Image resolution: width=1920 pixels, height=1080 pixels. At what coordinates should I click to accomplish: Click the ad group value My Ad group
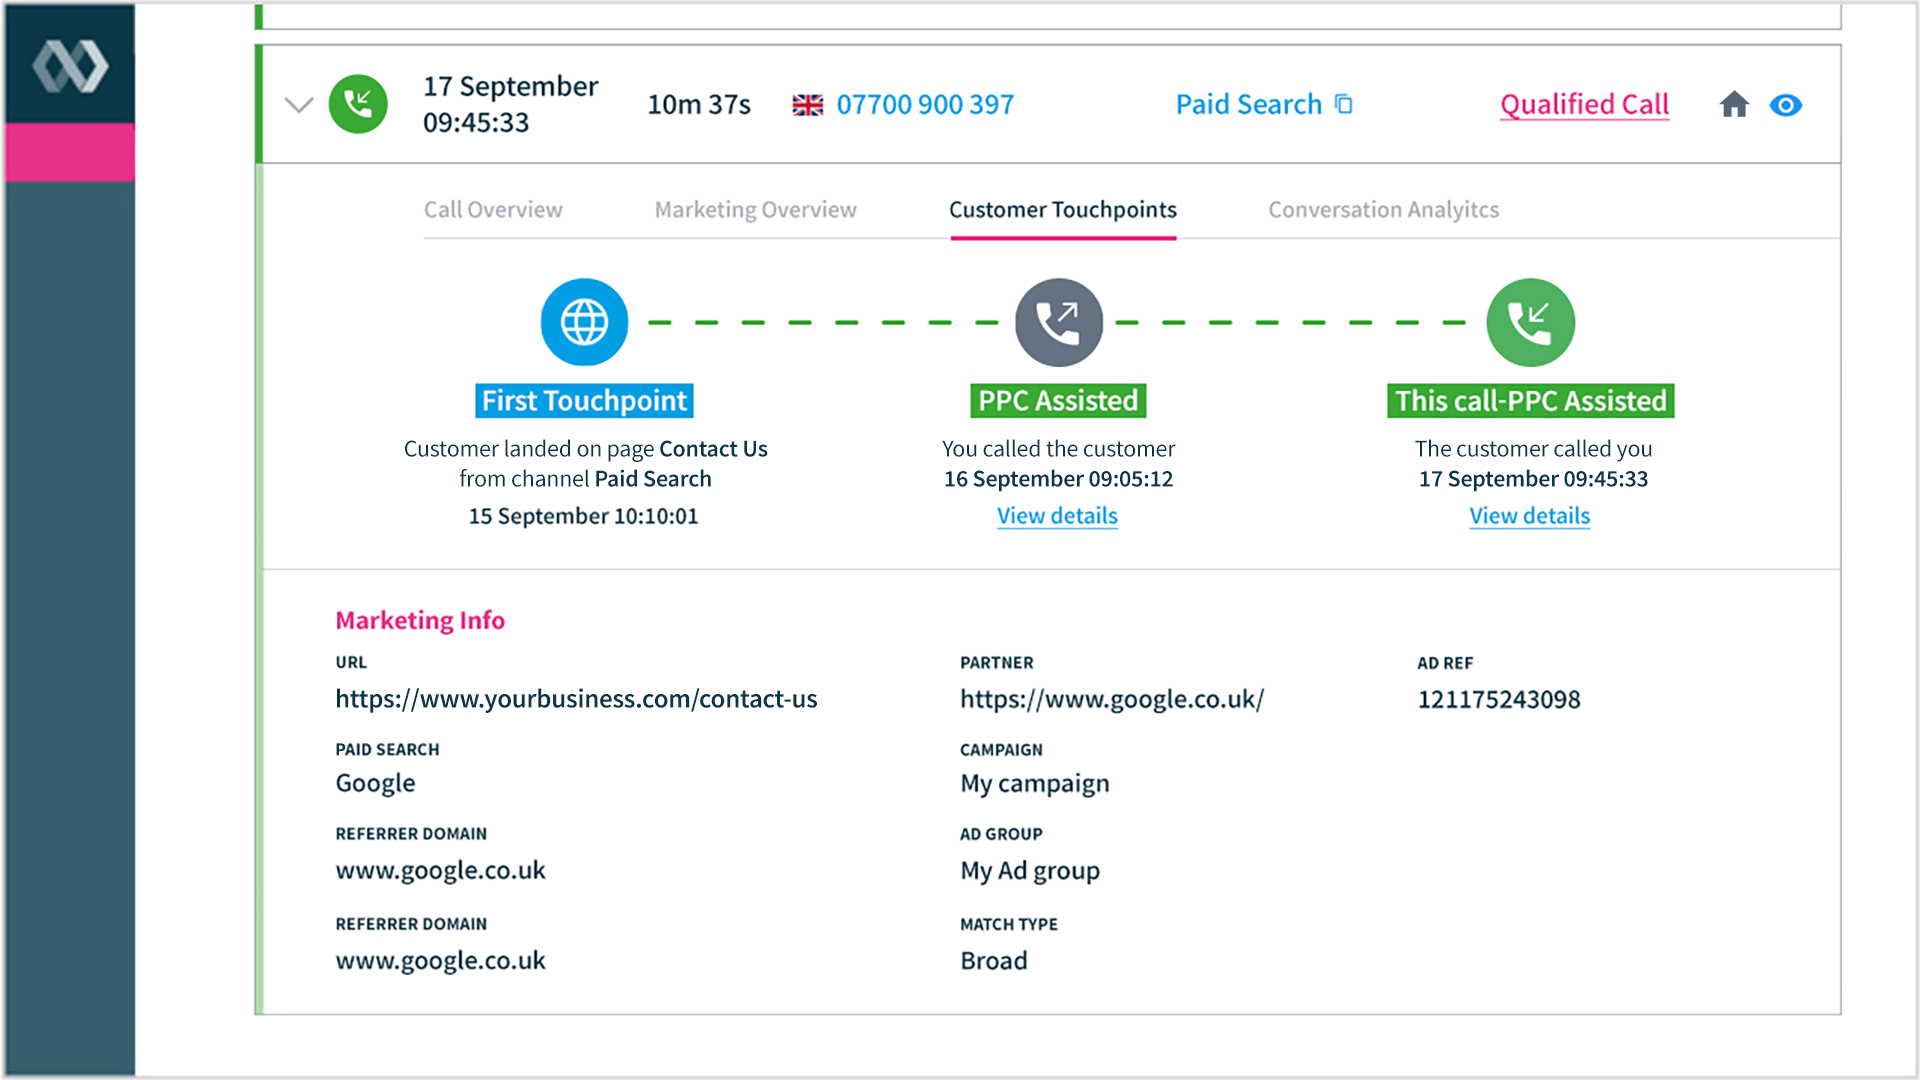click(1030, 870)
